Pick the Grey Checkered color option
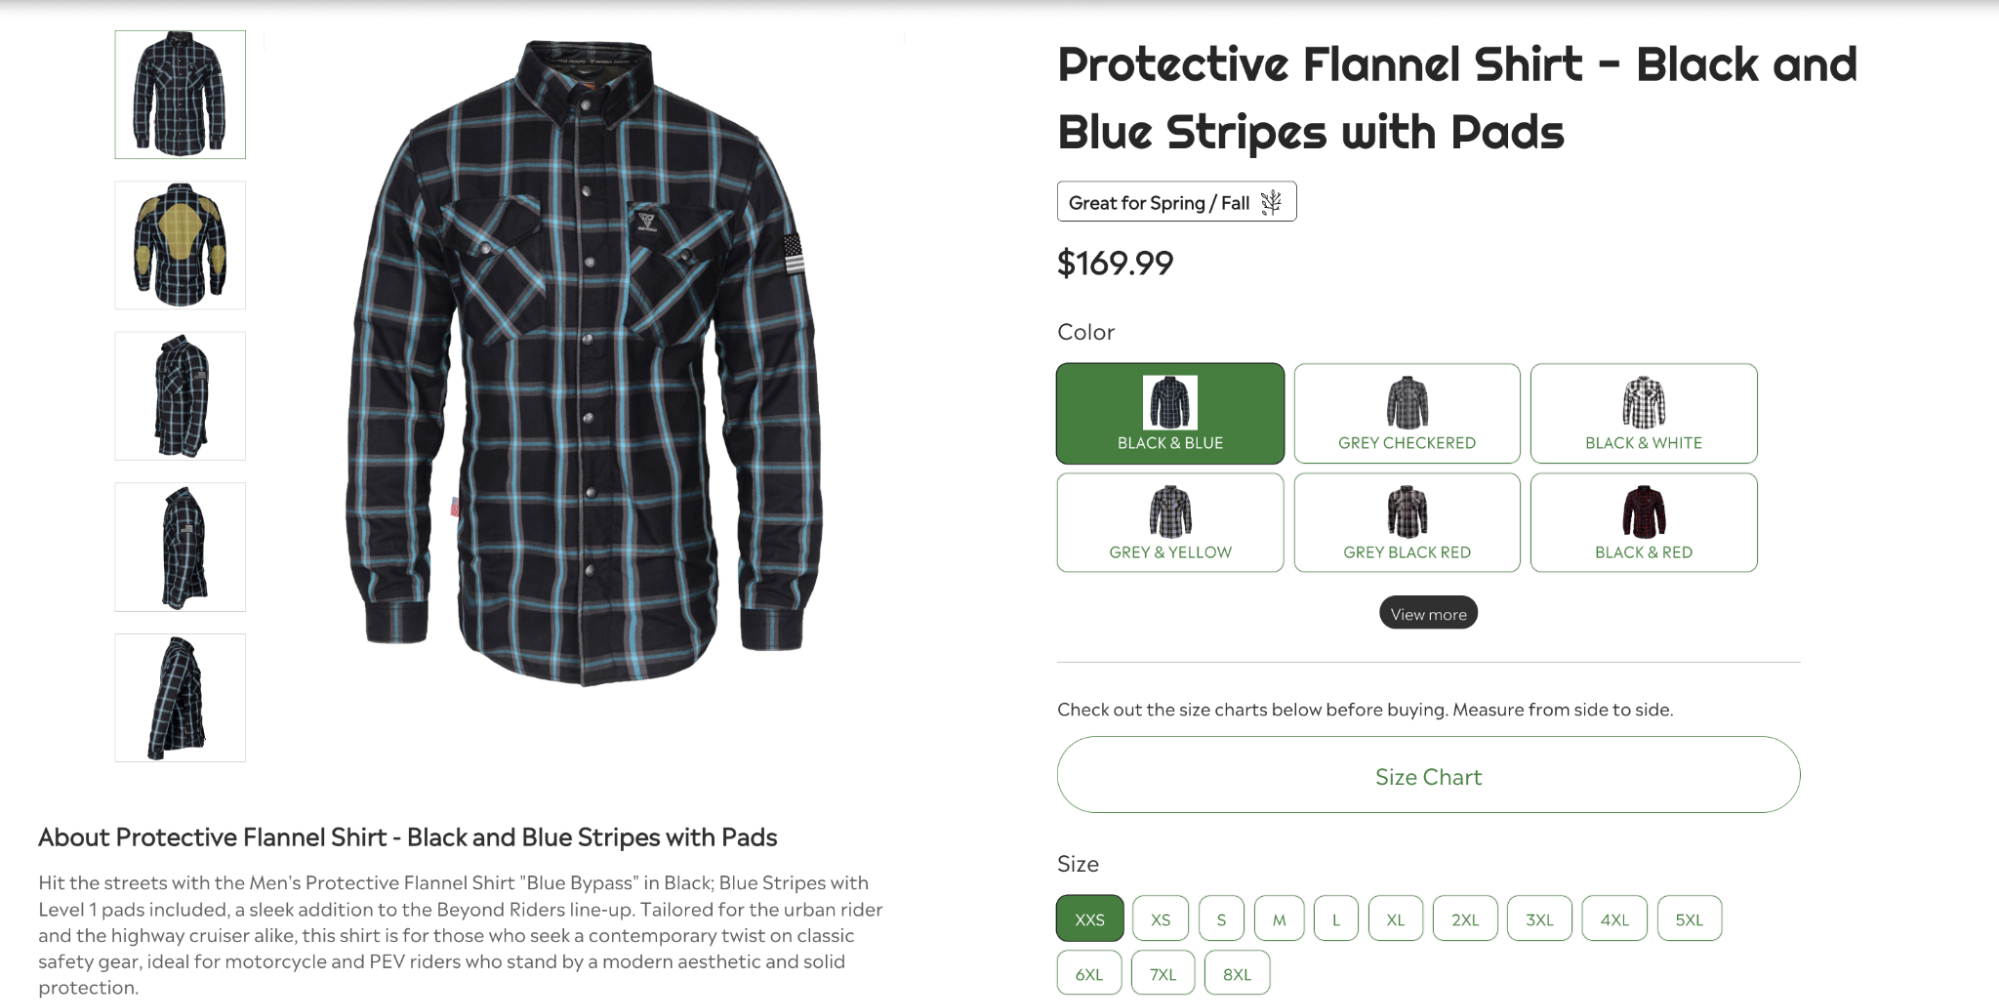1999x1006 pixels. [1407, 413]
